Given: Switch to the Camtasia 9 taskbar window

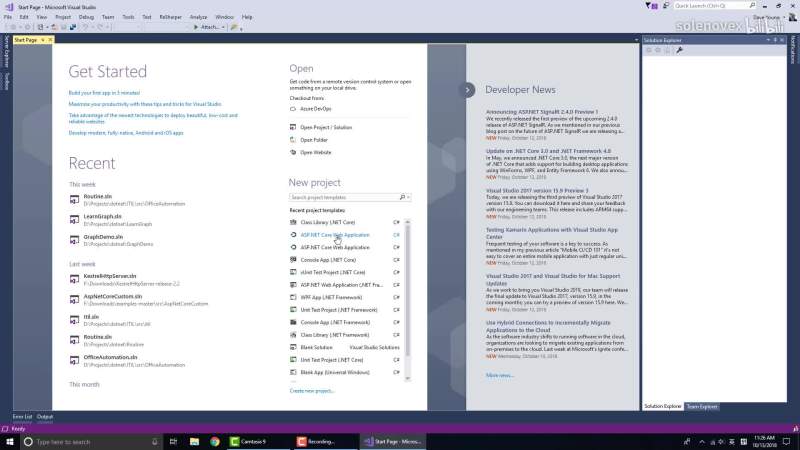Looking at the screenshot, I should pyautogui.click(x=259, y=442).
